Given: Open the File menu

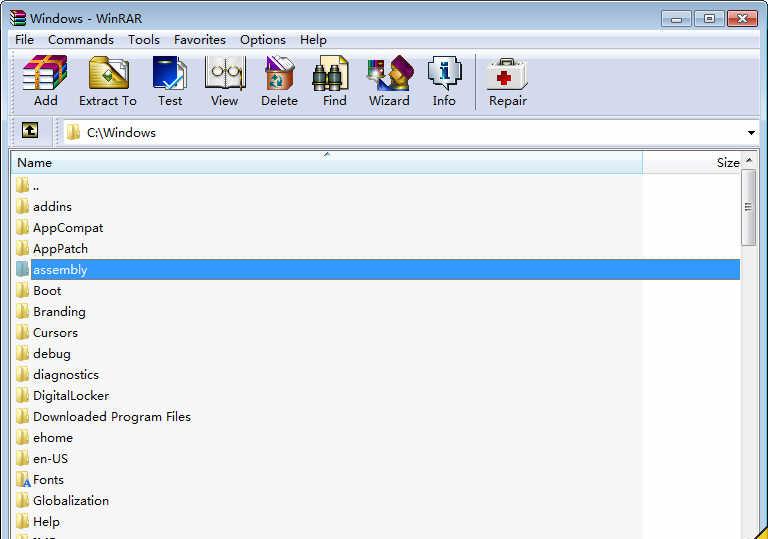Looking at the screenshot, I should pyautogui.click(x=24, y=40).
